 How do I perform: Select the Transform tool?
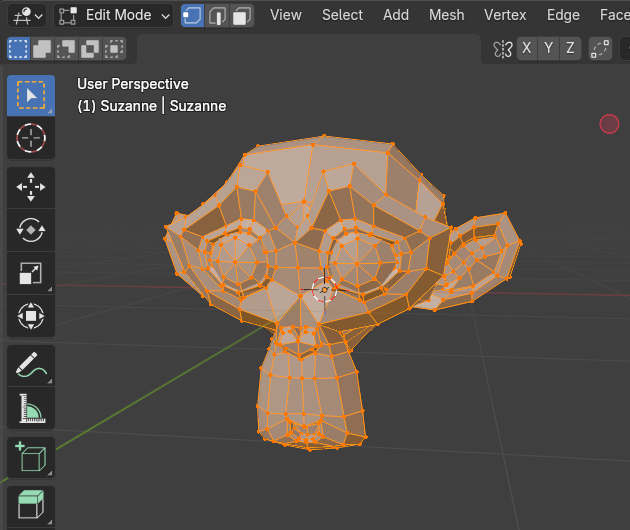pos(31,316)
